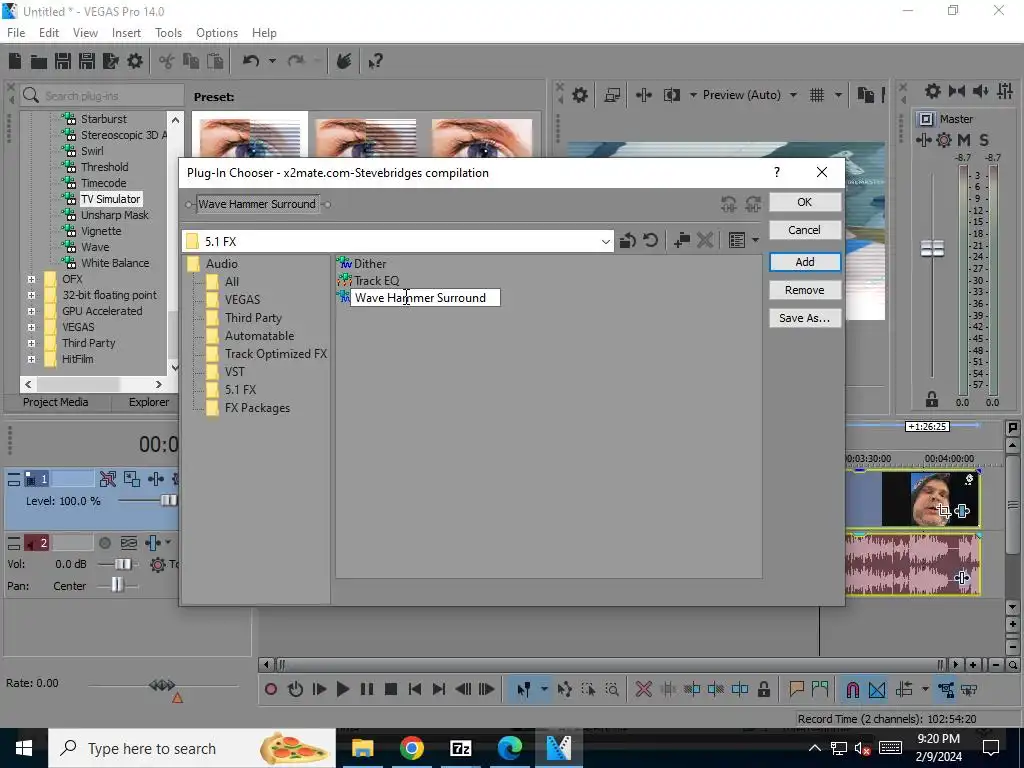This screenshot has height=768, width=1024.
Task: Open Master bus audio properties gear
Action: tap(933, 91)
